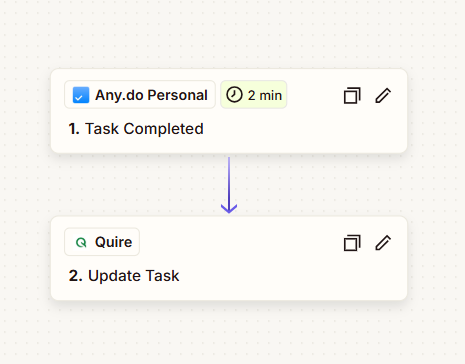The image size is (465, 364).
Task: Click the green Quire logo icon
Action: coord(81,242)
